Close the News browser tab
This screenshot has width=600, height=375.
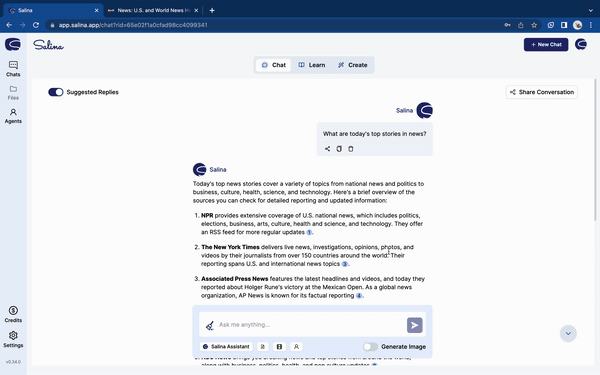click(196, 10)
